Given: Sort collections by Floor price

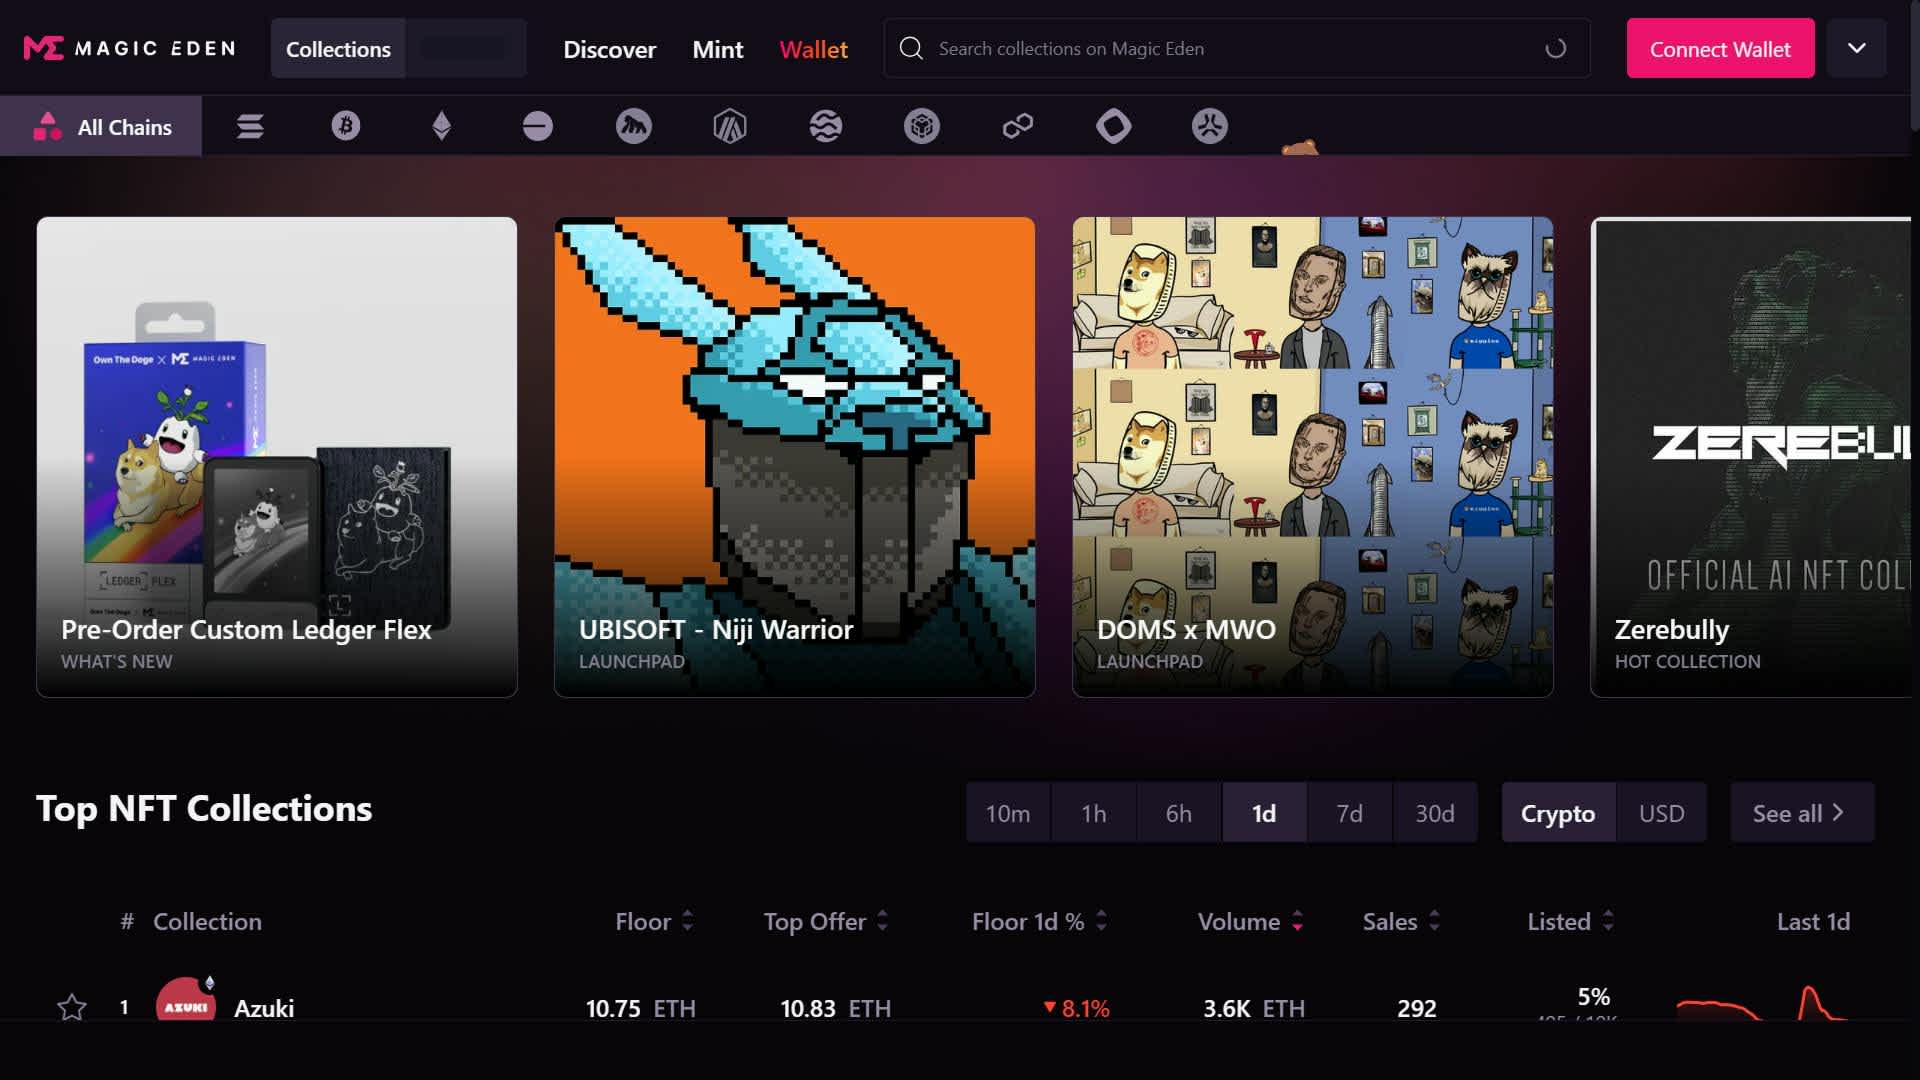Looking at the screenshot, I should pos(654,921).
